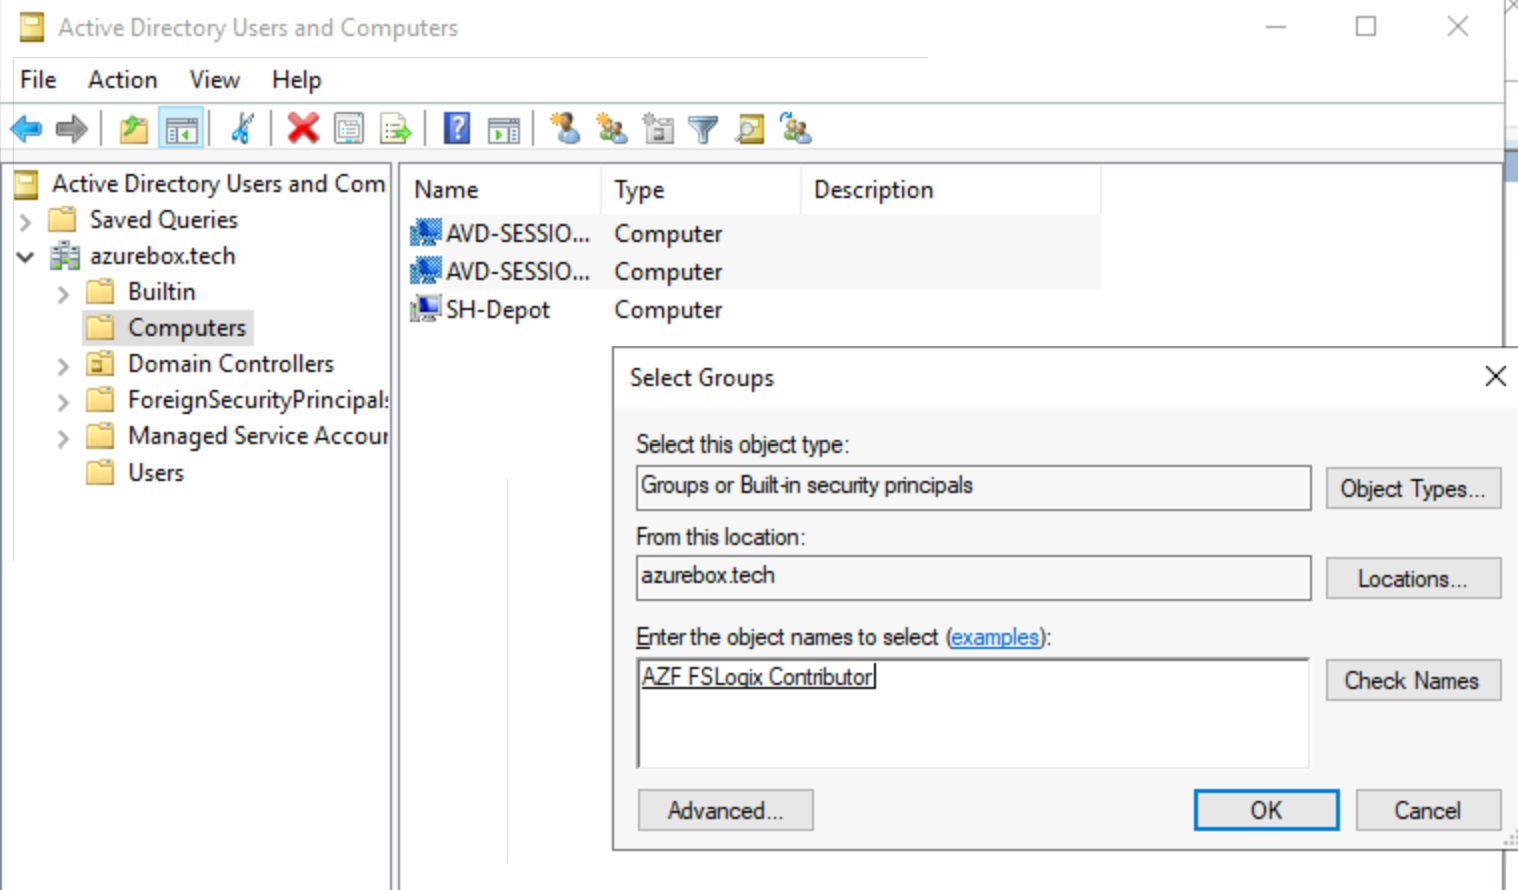
Task: Click the azurebox.tech domain icon
Action: pyautogui.click(x=65, y=256)
